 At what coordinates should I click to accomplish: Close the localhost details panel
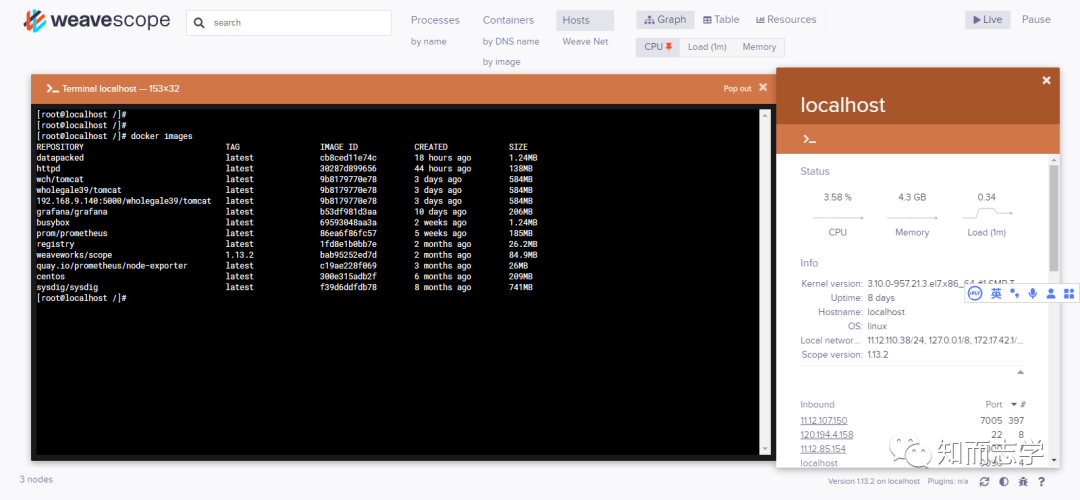(1046, 81)
